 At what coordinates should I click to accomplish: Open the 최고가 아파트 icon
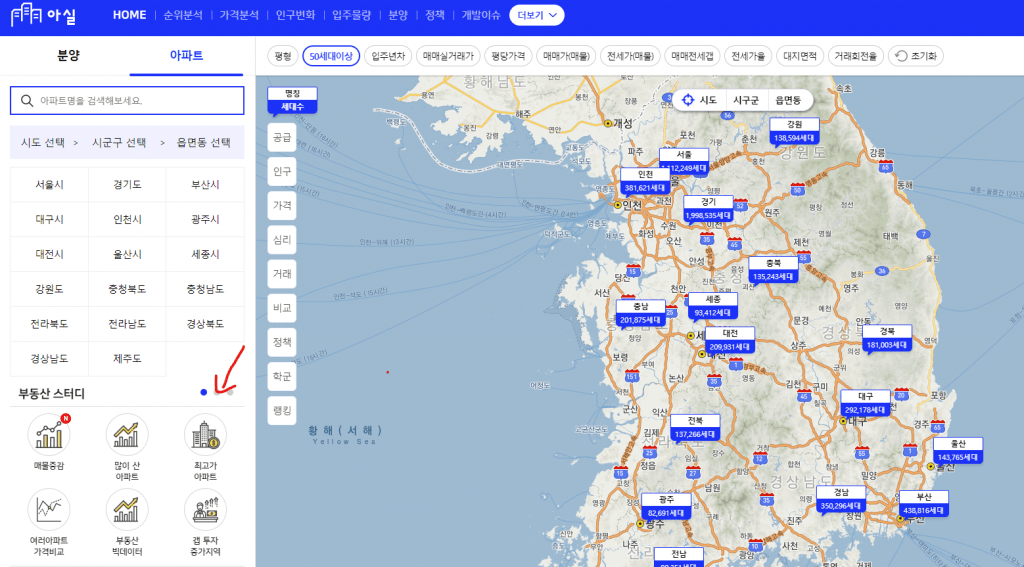click(204, 435)
